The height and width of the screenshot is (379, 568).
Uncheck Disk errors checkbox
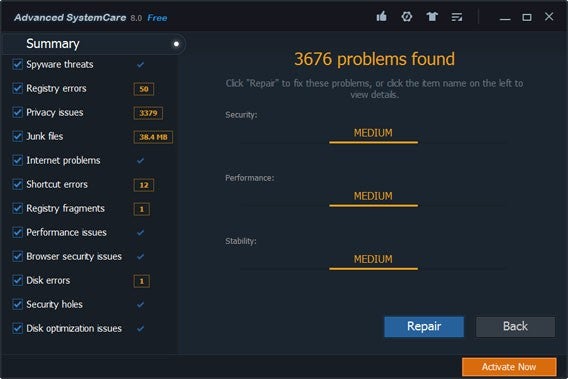coord(17,280)
